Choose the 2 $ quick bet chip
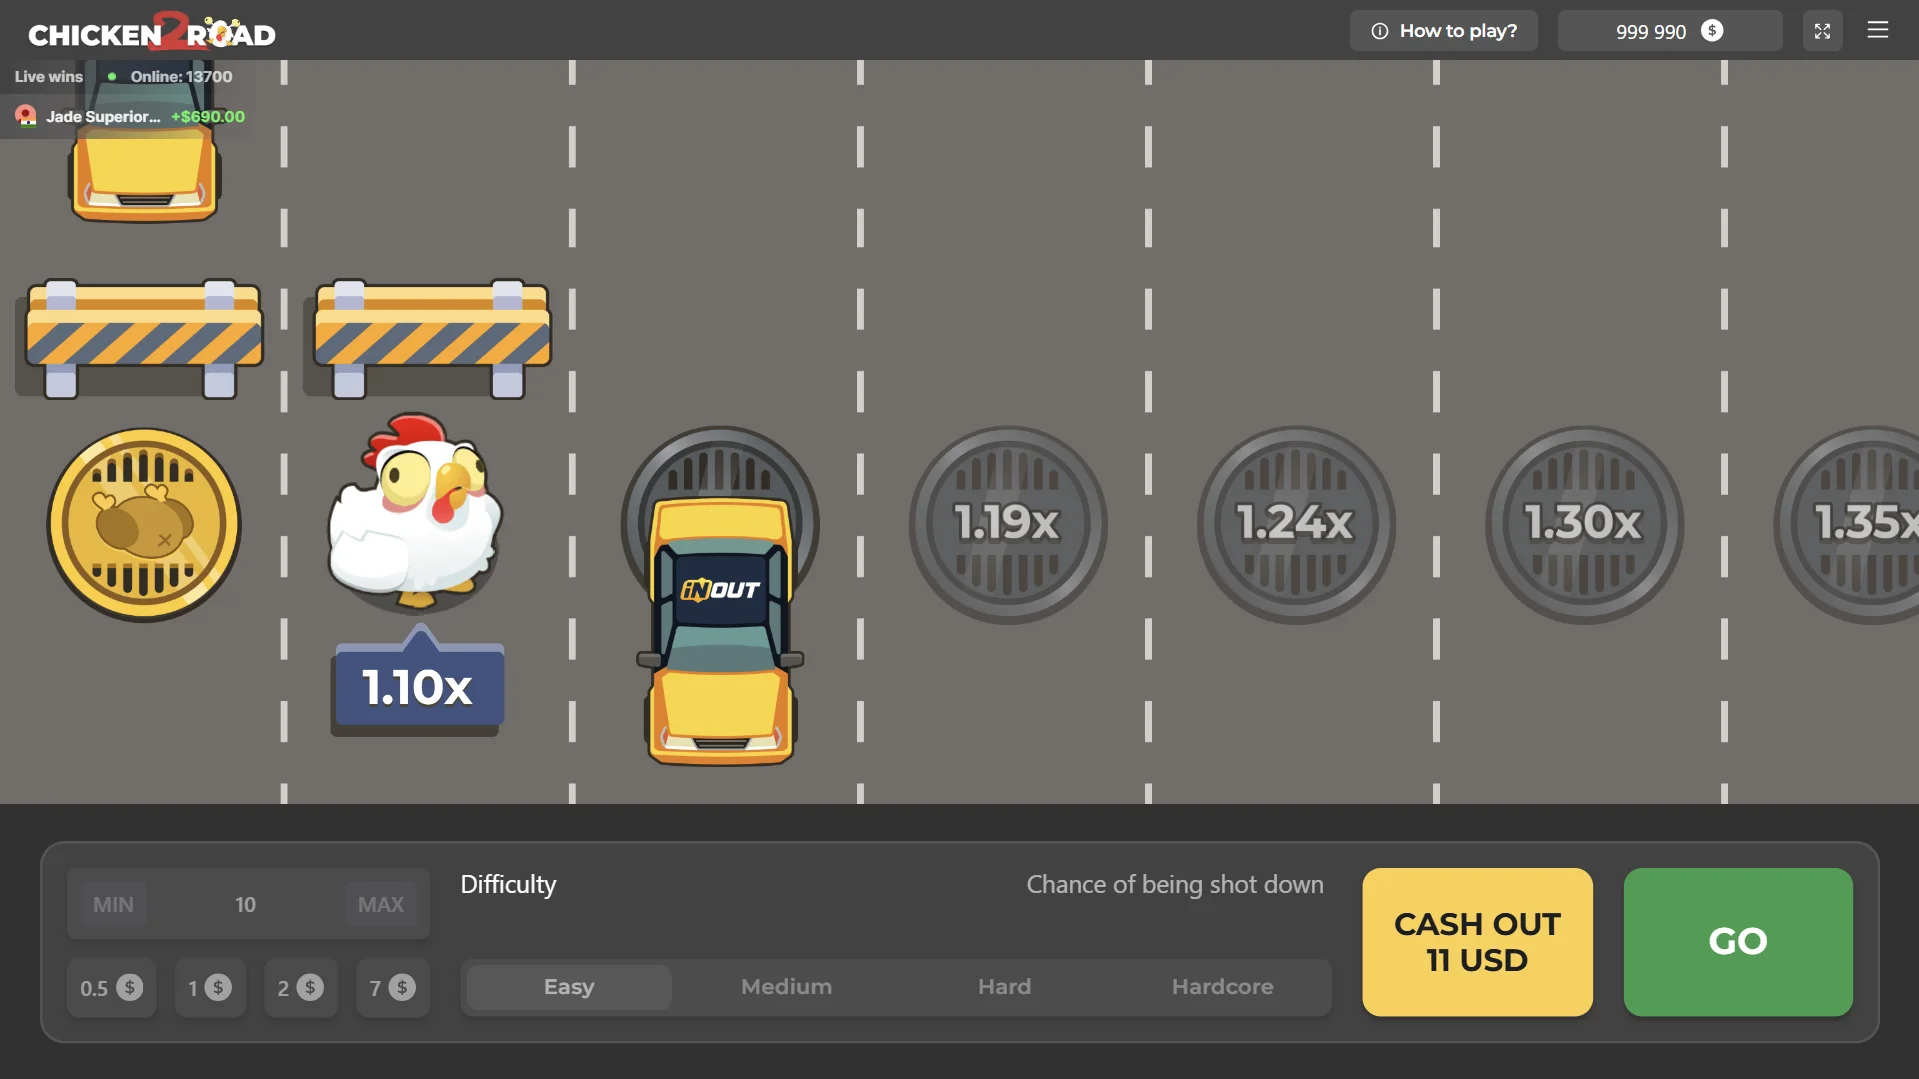 point(300,988)
